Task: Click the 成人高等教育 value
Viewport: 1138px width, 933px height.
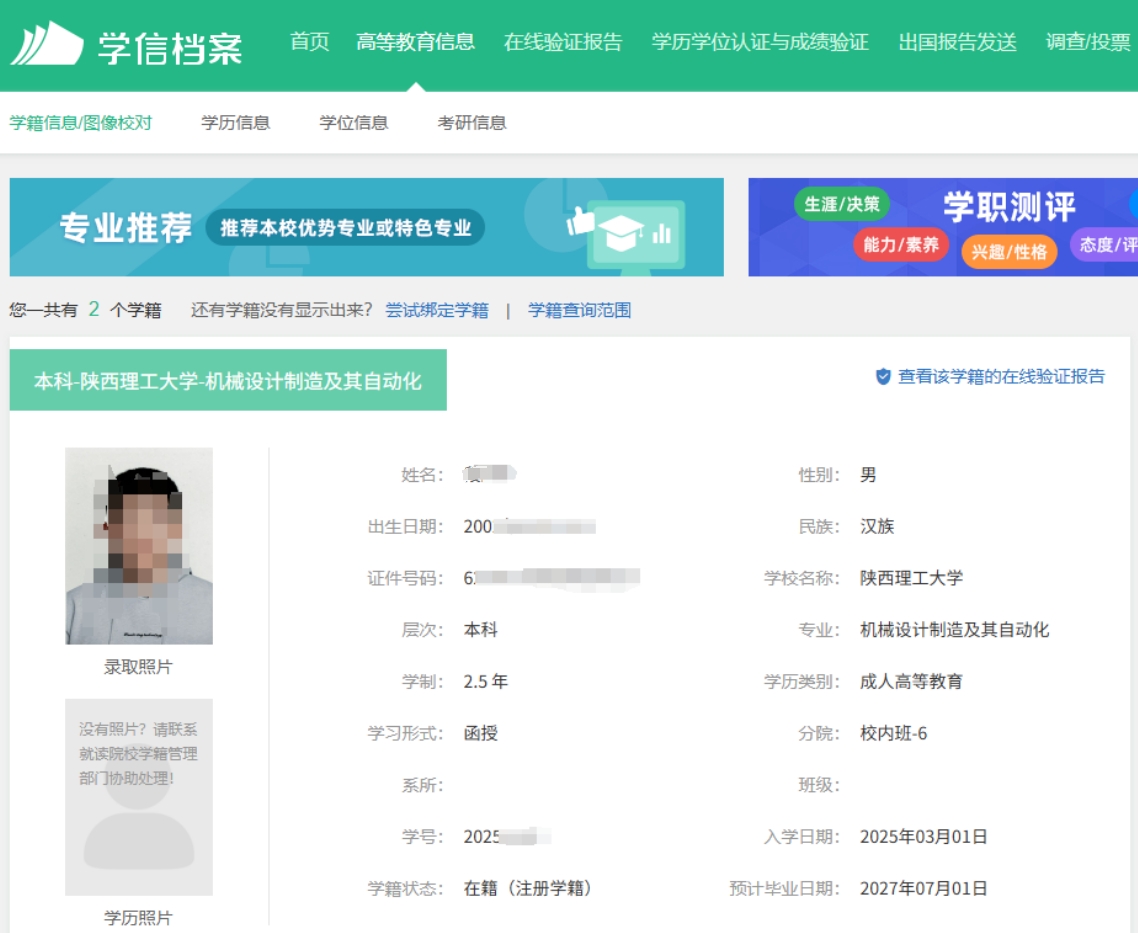Action: [912, 681]
